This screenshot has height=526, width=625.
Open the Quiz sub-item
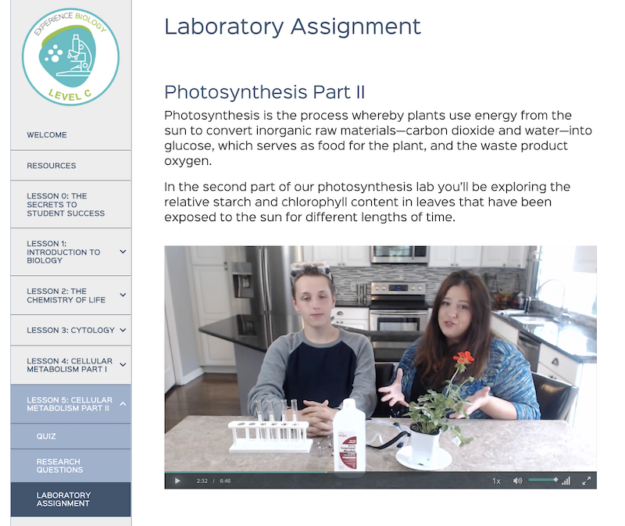pyautogui.click(x=71, y=436)
